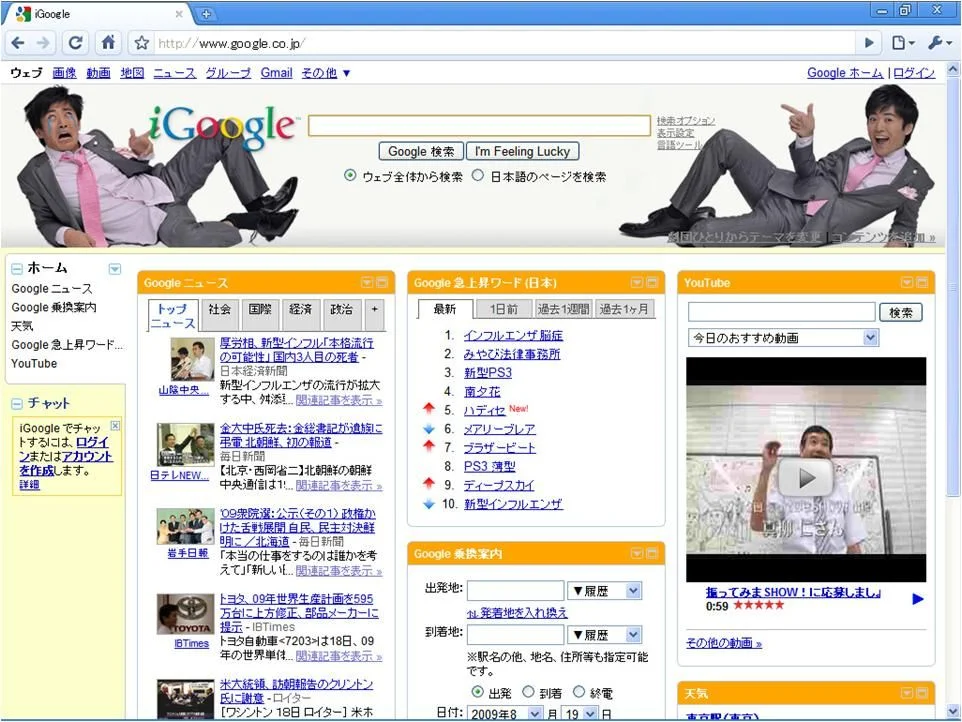Open the Gmail link
The width and height of the screenshot is (962, 722).
pos(276,73)
